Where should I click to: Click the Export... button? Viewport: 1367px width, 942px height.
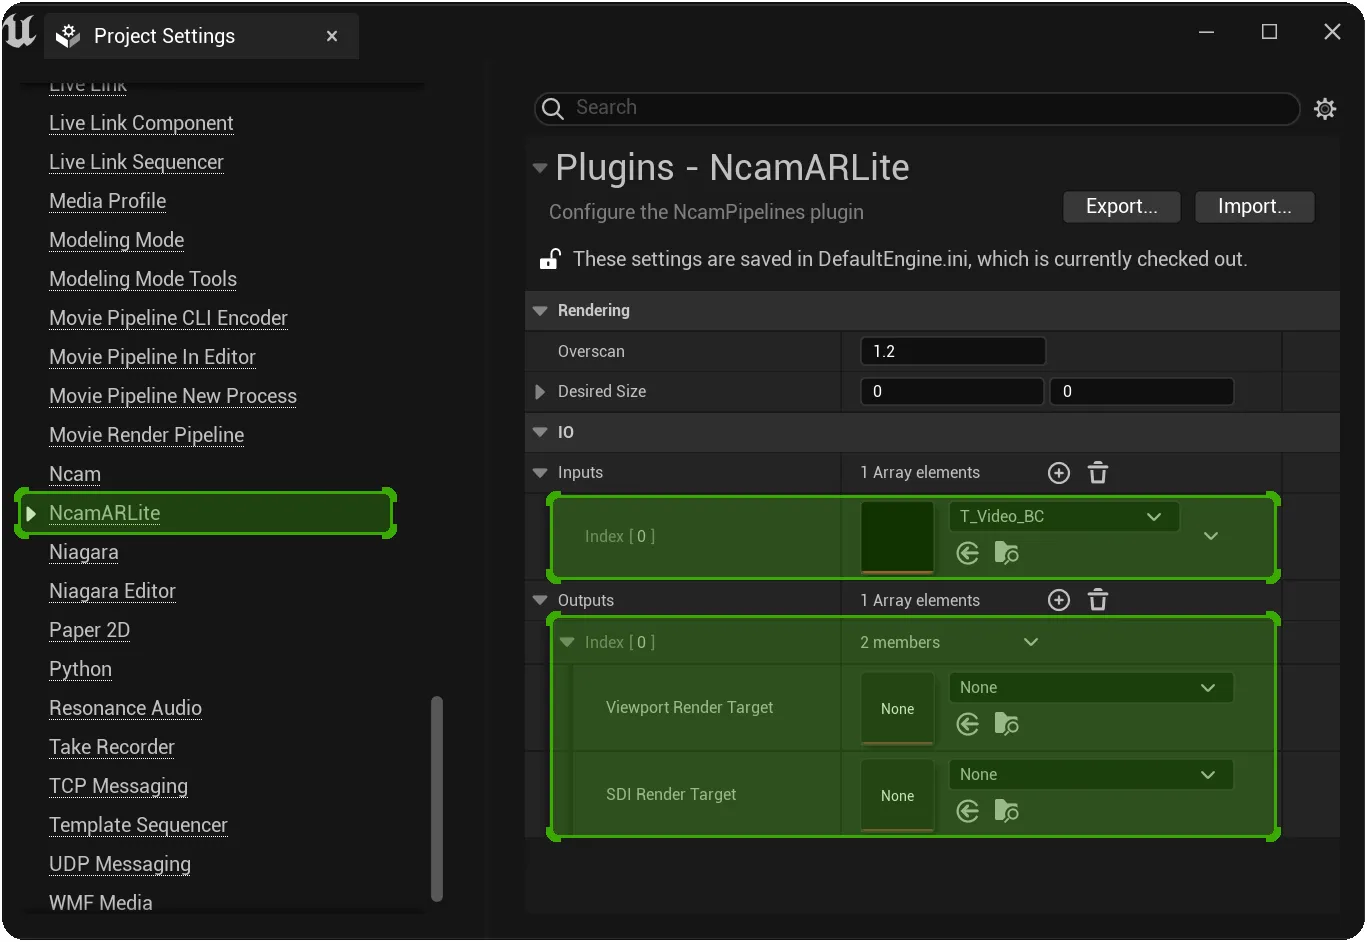(1122, 207)
